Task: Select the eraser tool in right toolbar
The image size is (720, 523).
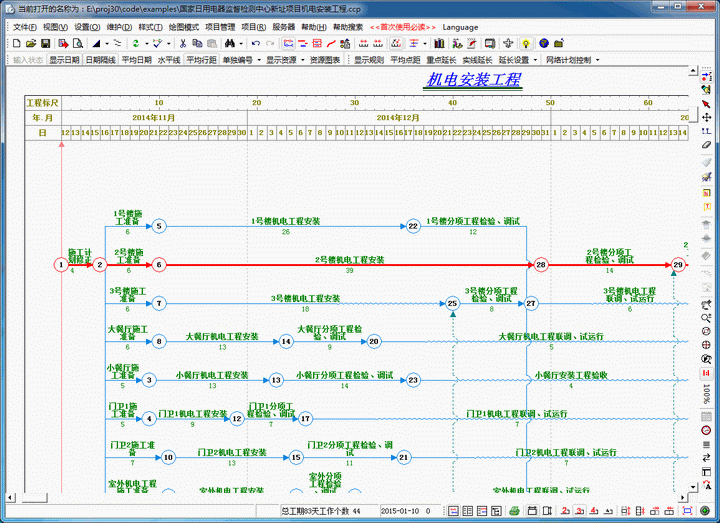Action: pyautogui.click(x=707, y=144)
